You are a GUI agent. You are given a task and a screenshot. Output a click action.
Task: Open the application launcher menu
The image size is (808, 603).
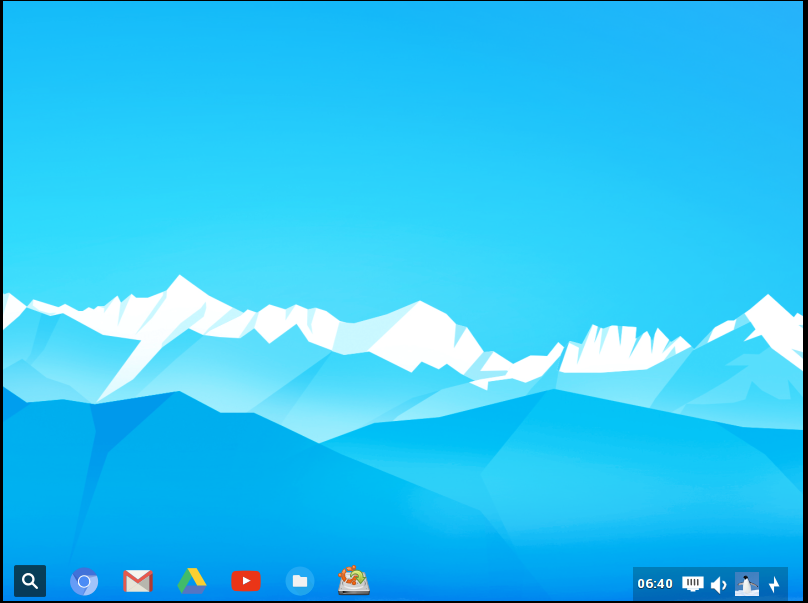coord(30,581)
